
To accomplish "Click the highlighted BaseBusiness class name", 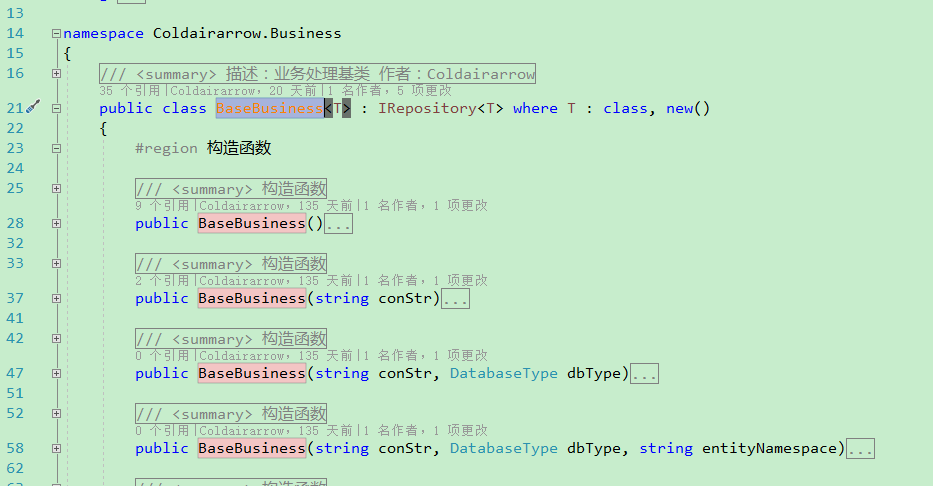I will pos(269,108).
